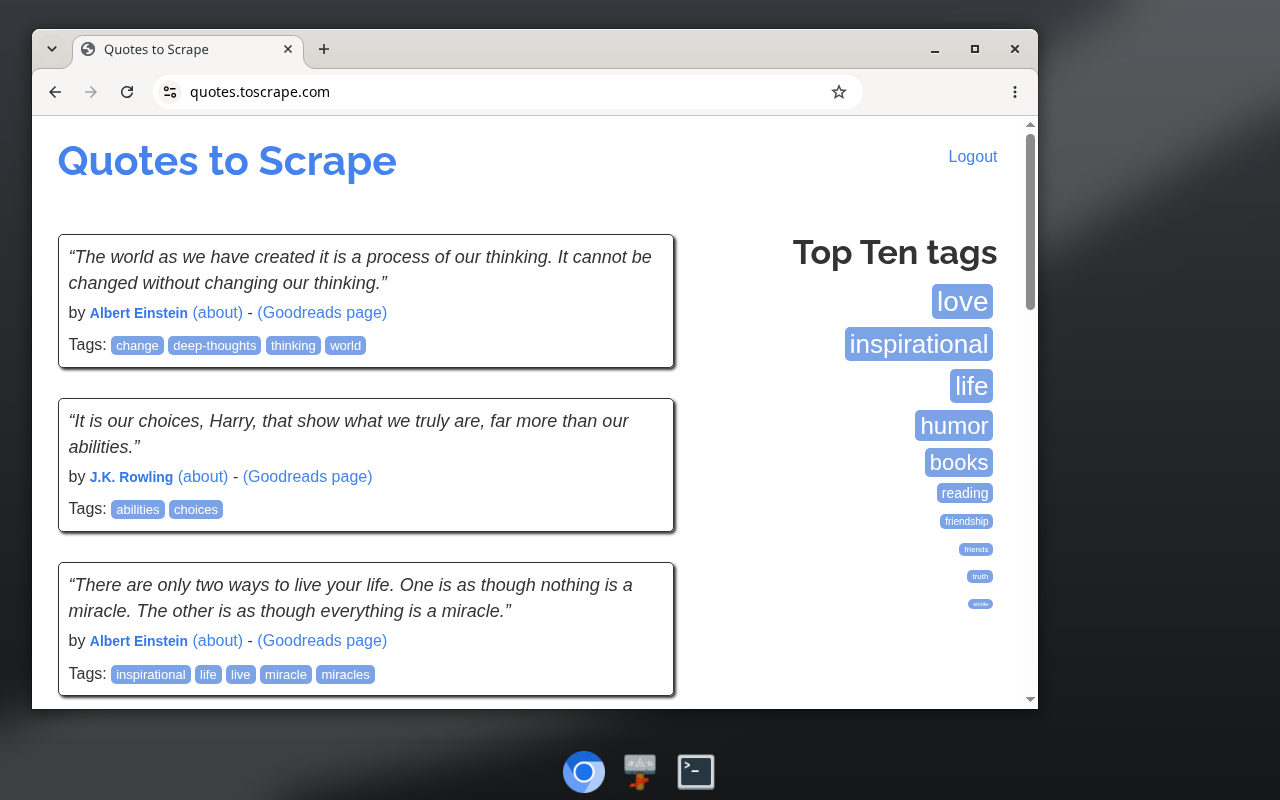The image size is (1280, 800).
Task: Click the 'abilities' tag
Action: (138, 510)
